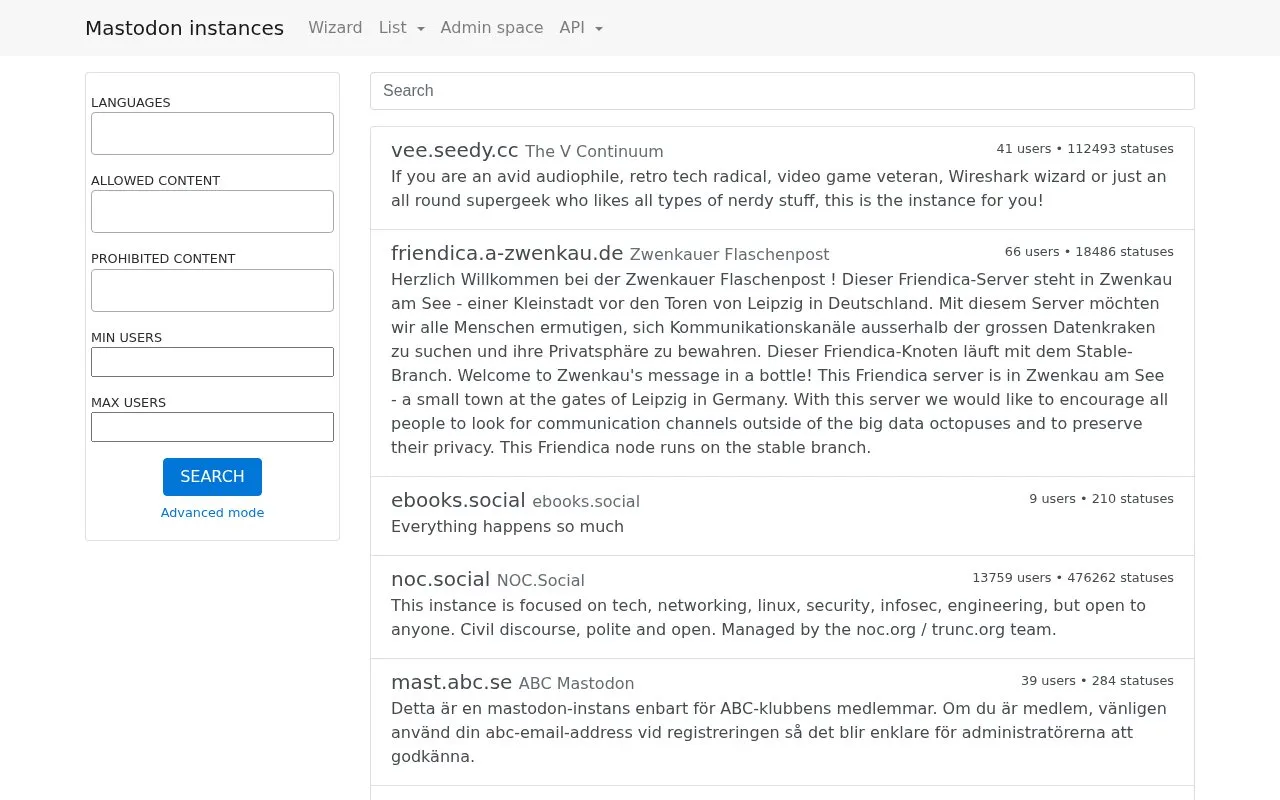1280x800 pixels.
Task: Click the MAX USERS label
Action: click(128, 403)
